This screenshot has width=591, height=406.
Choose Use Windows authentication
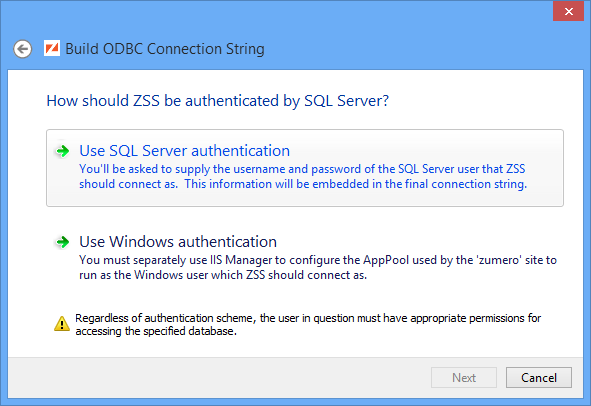click(x=178, y=242)
